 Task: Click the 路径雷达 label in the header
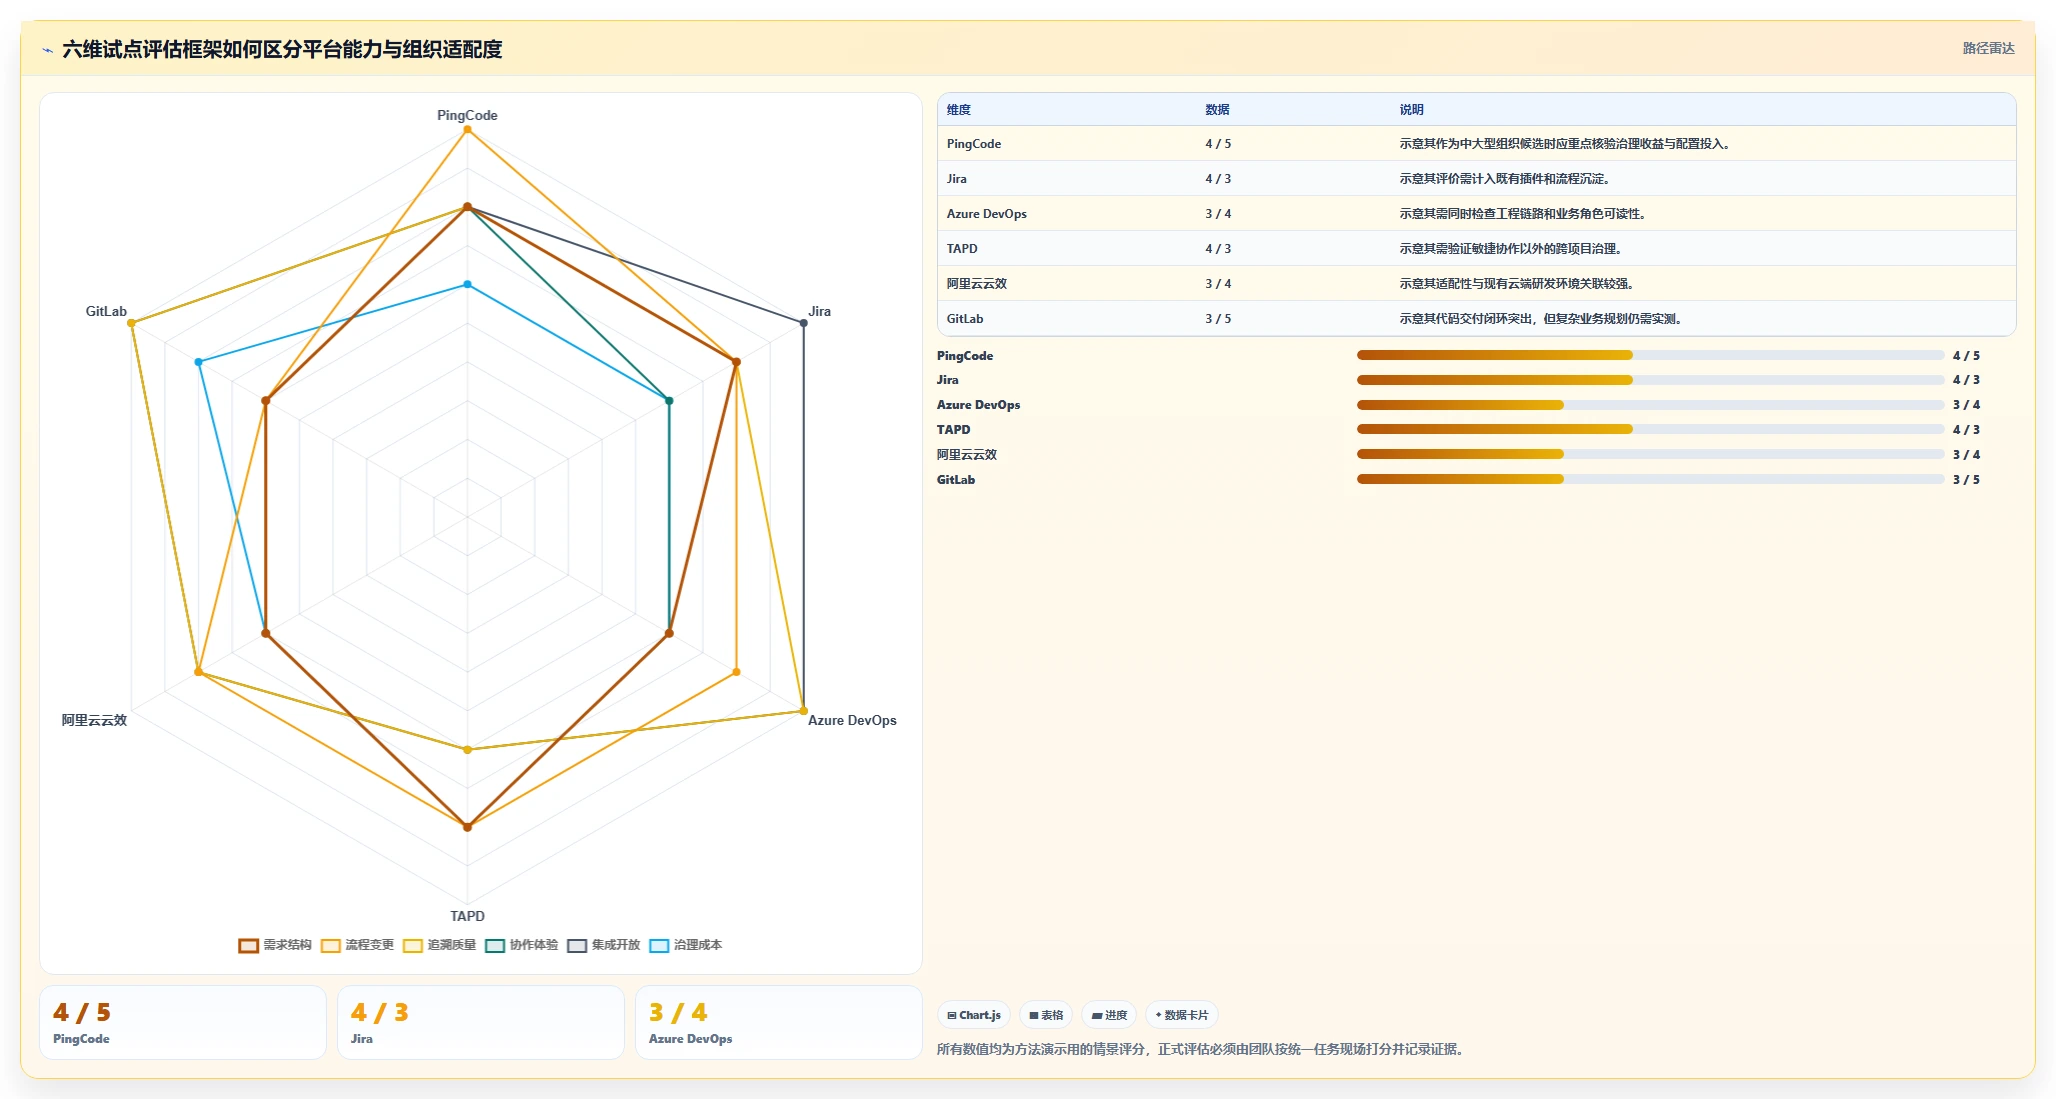(x=1988, y=48)
